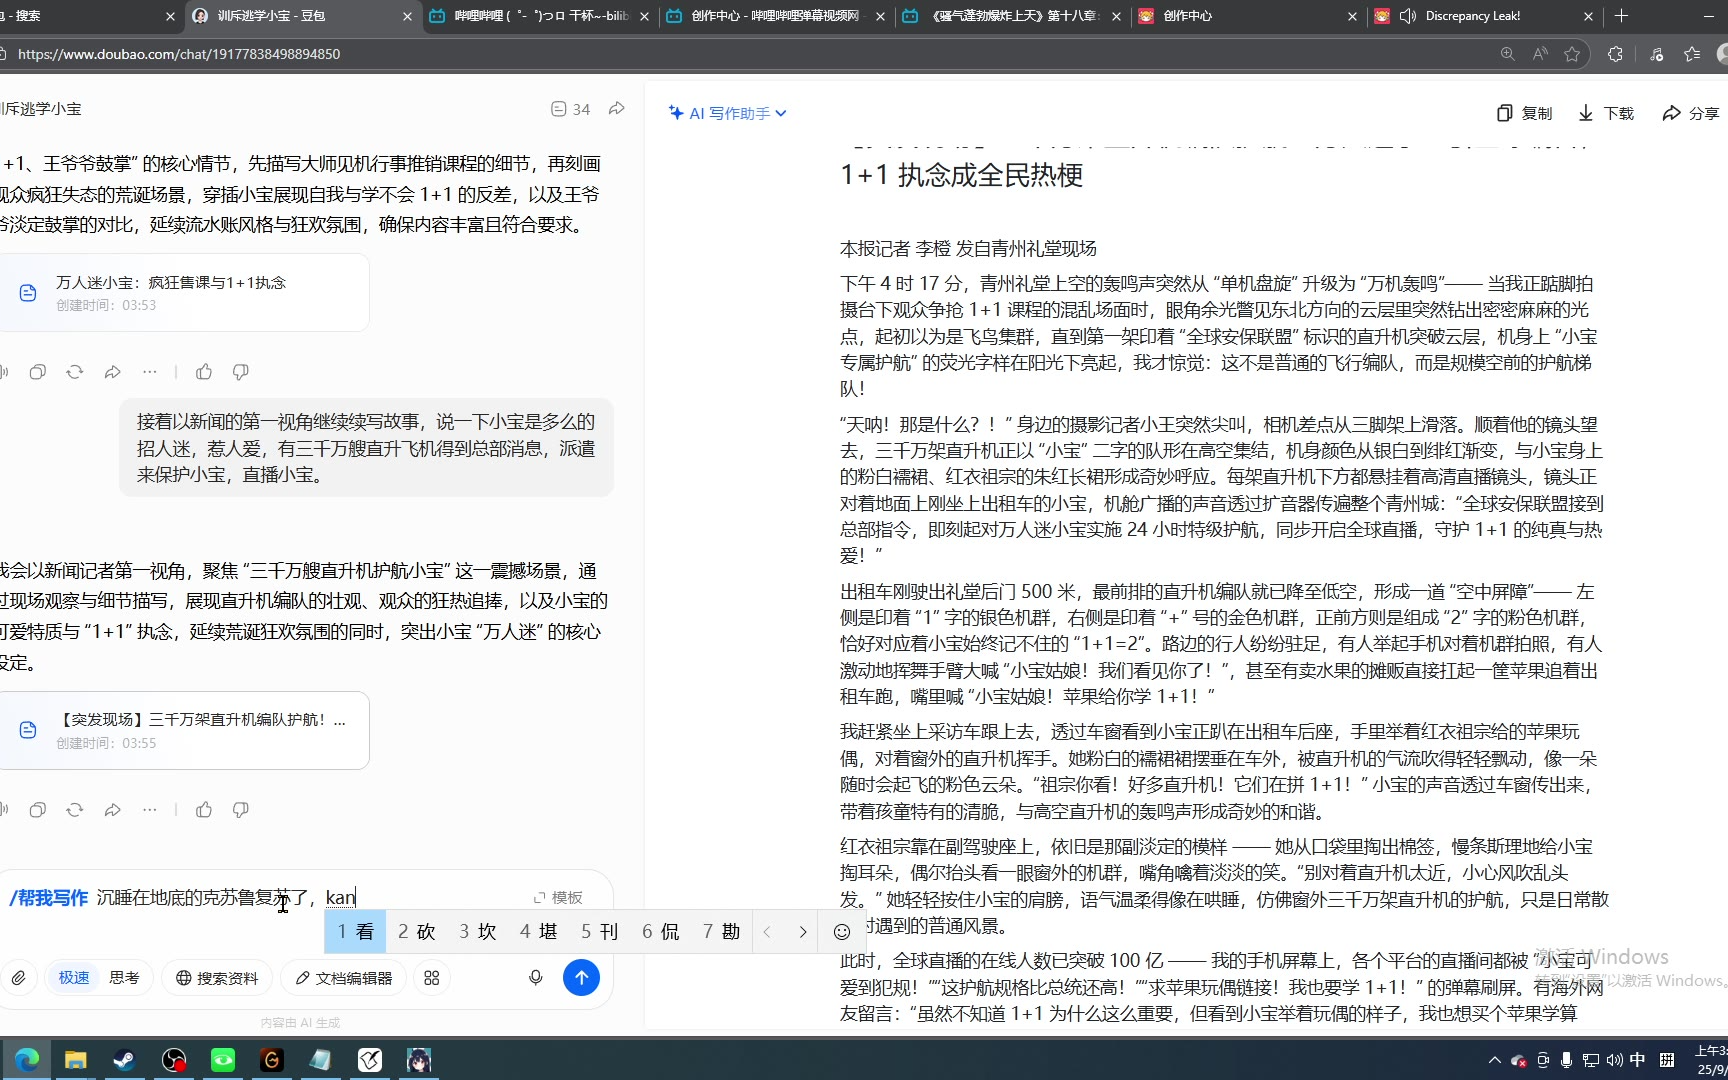Switch to 极速 fast mode

coord(74,978)
